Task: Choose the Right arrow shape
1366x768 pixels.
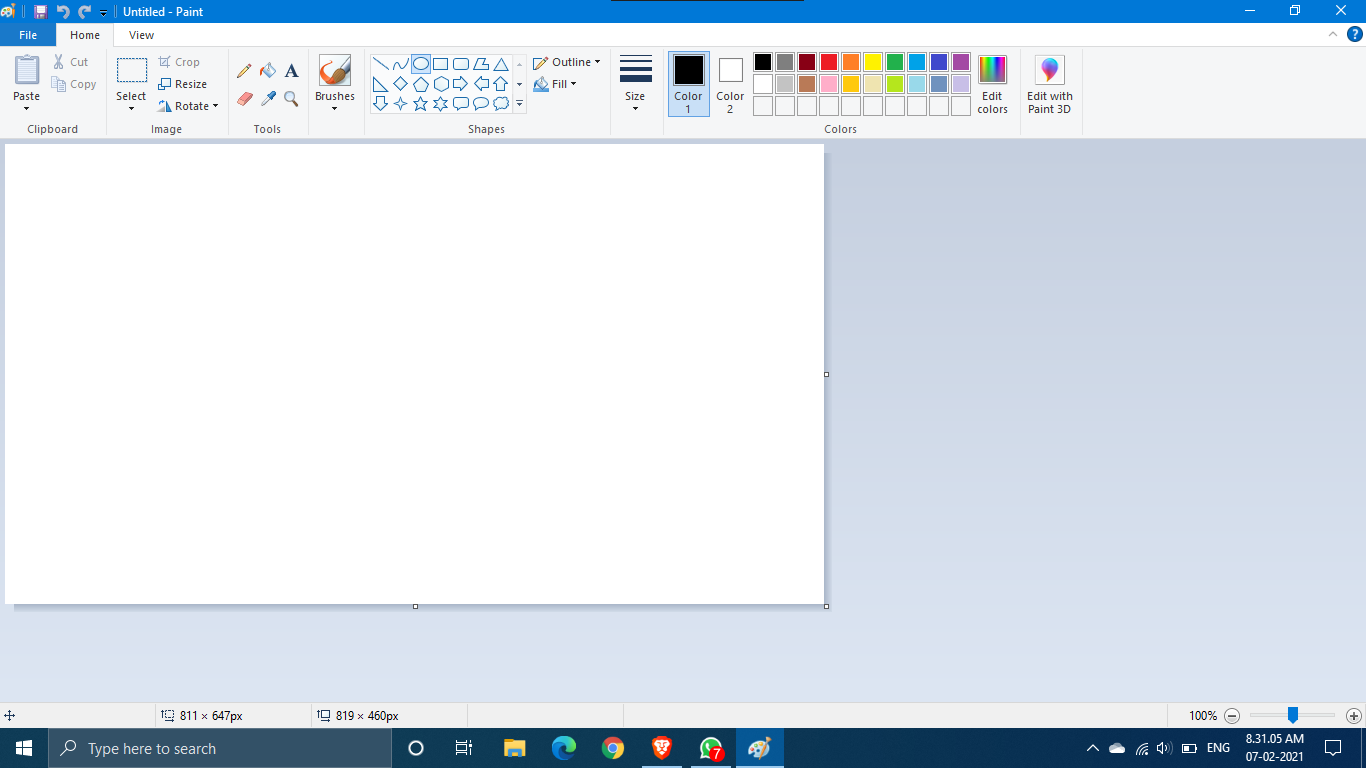Action: [x=461, y=84]
